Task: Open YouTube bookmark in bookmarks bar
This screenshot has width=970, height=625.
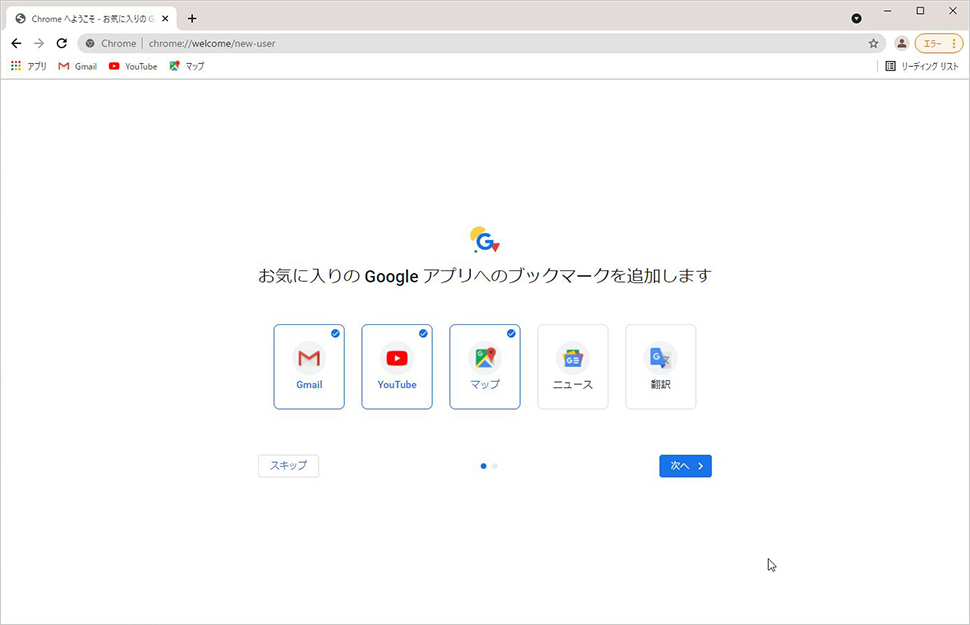Action: coord(133,66)
